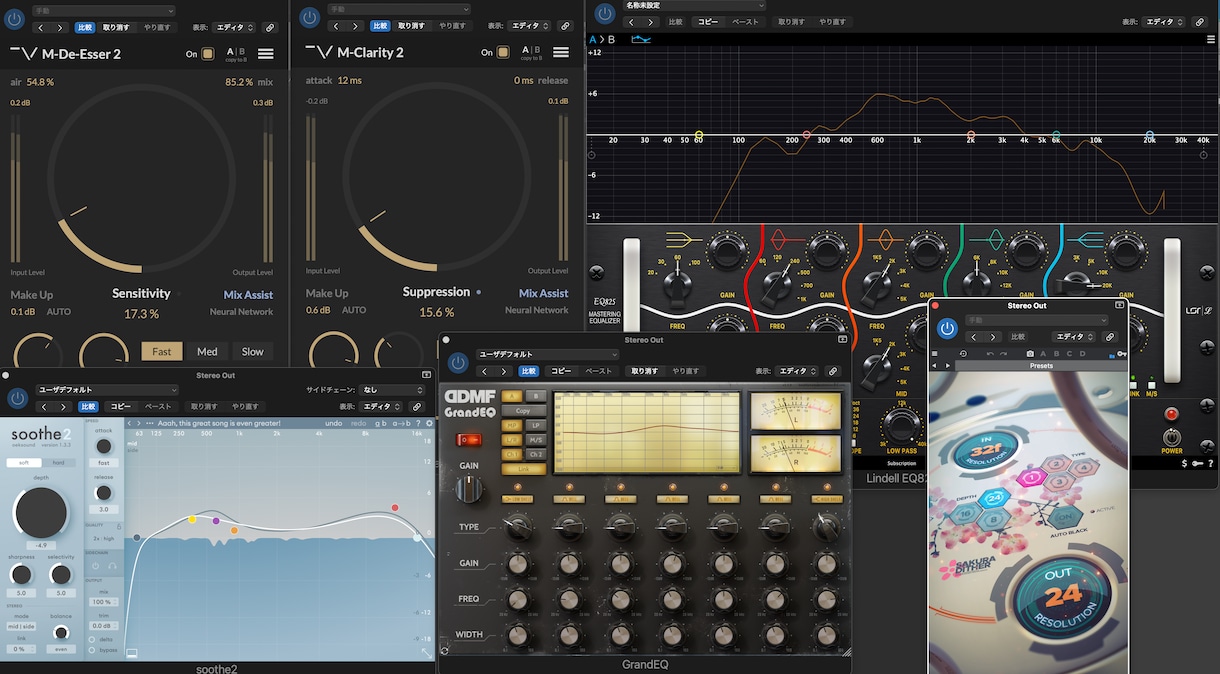Click the GrandEQ Link button
1220x674 pixels.
524,468
